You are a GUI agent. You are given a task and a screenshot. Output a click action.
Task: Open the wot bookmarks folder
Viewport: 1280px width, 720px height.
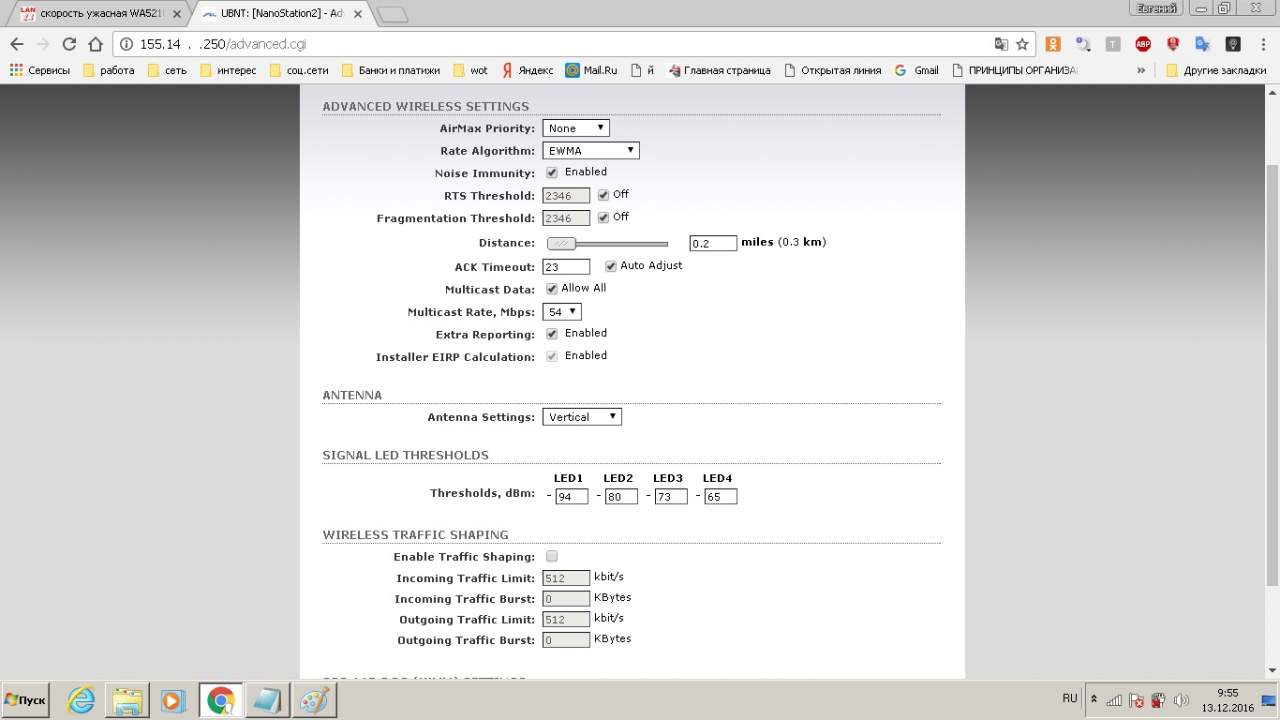pos(470,70)
